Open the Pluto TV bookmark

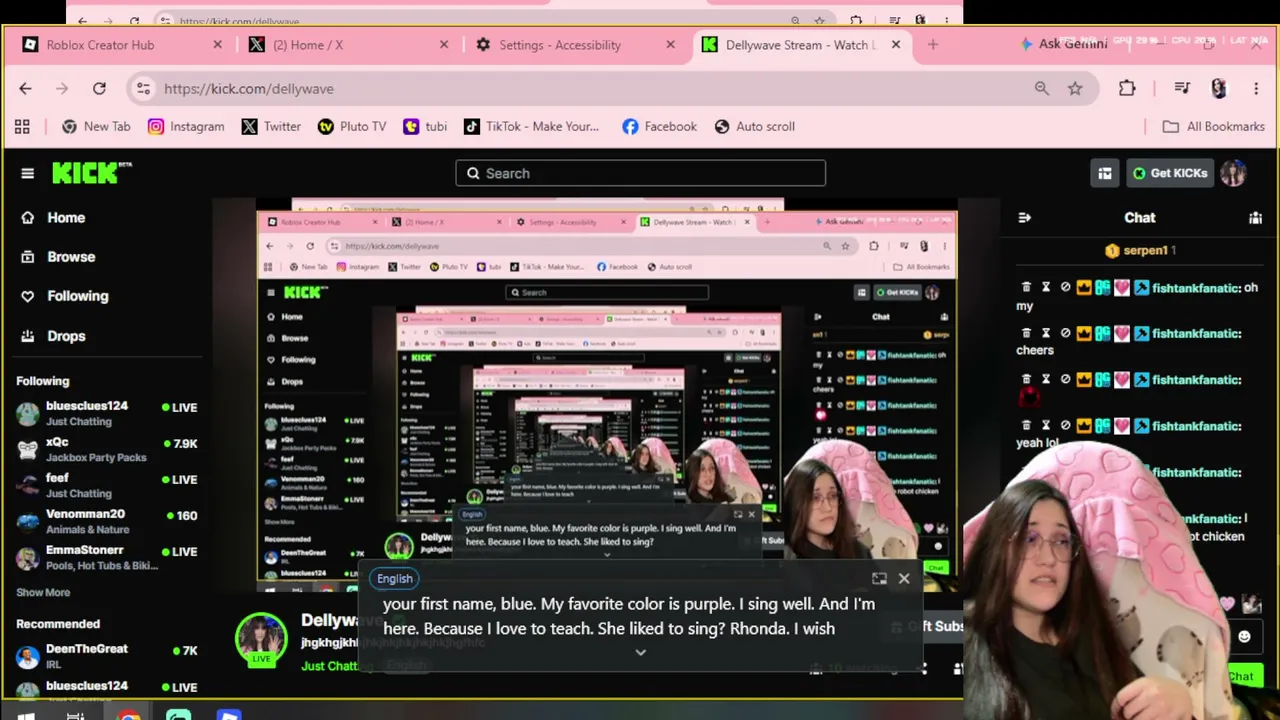coord(352,126)
